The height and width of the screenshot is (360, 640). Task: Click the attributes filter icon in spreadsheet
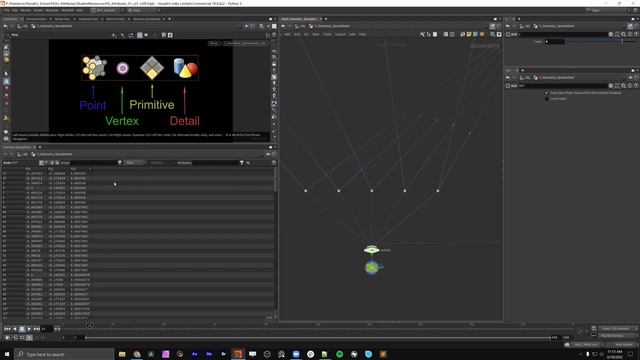[x=242, y=163]
